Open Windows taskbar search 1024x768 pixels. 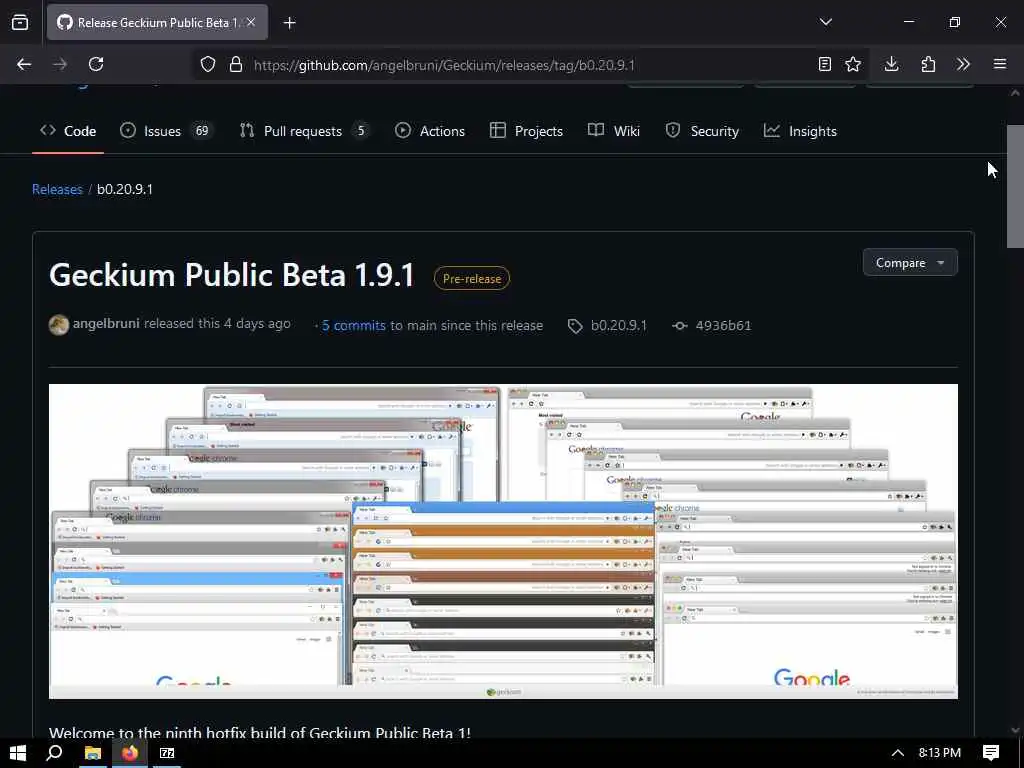pos(54,753)
